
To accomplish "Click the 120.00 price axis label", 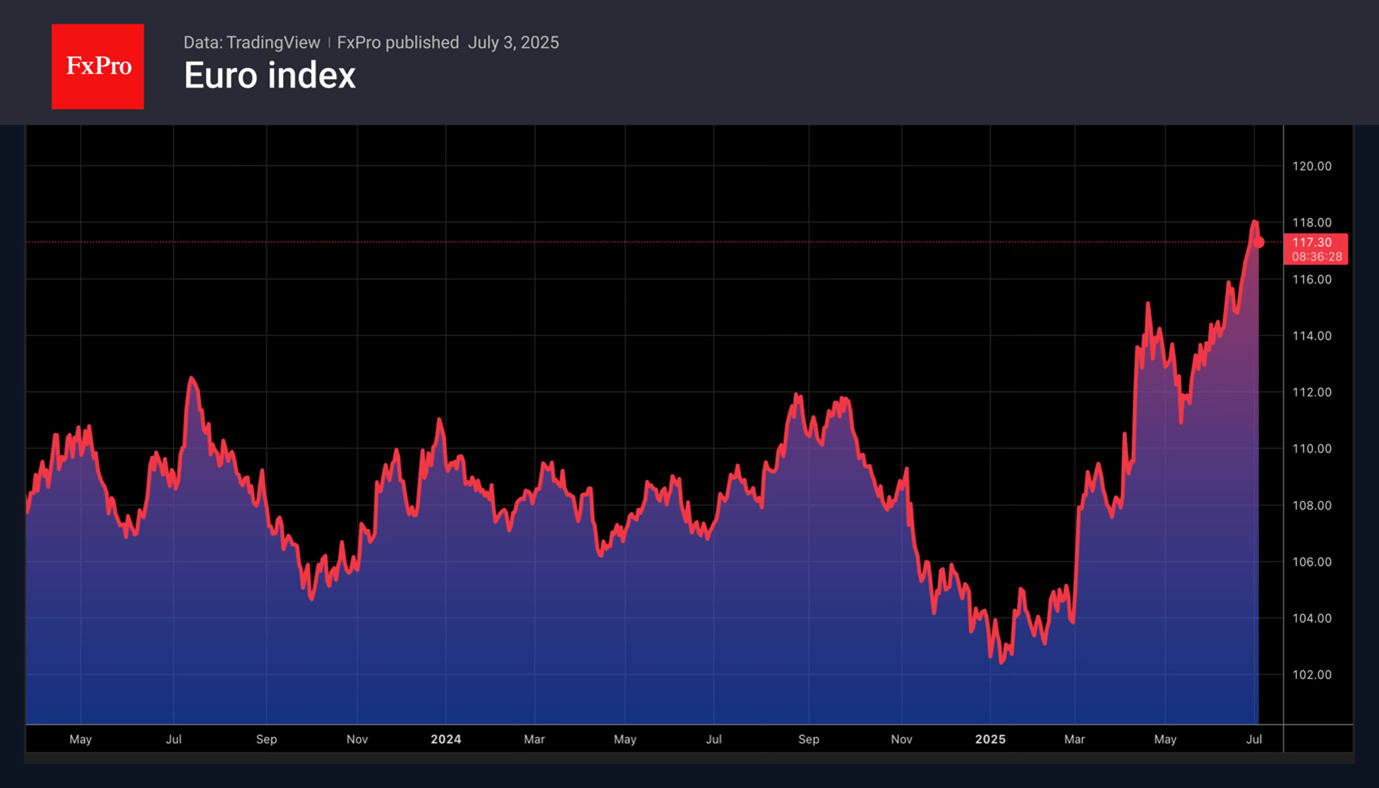I will [1311, 166].
